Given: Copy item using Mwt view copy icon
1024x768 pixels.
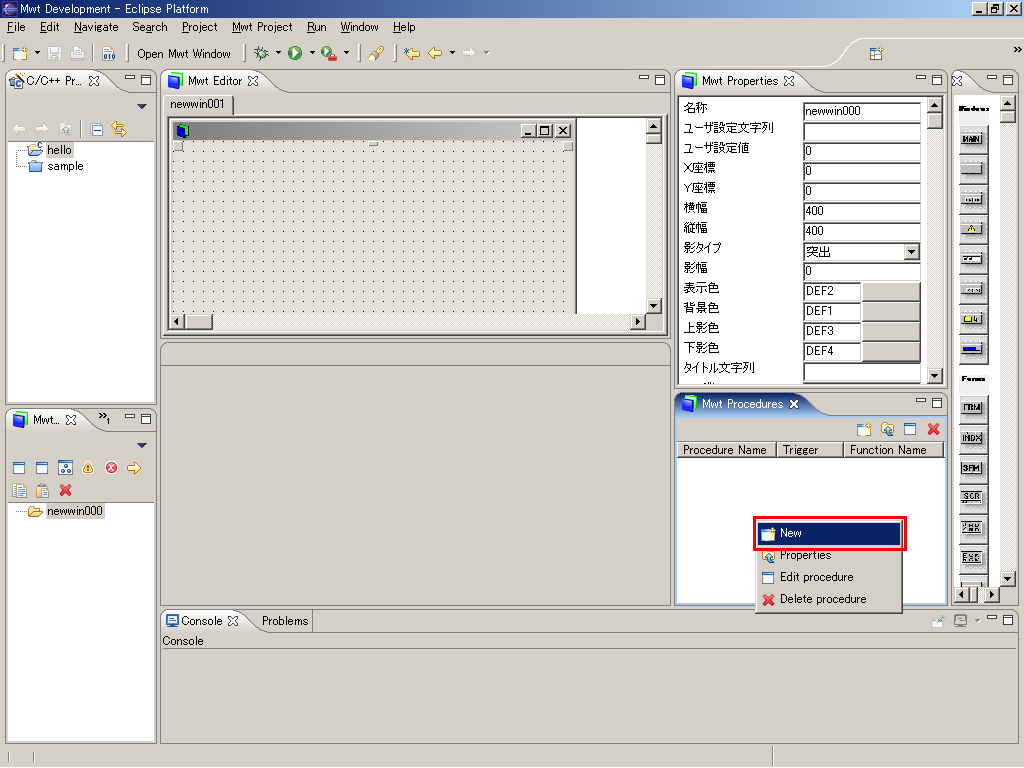Looking at the screenshot, I should coord(20,490).
